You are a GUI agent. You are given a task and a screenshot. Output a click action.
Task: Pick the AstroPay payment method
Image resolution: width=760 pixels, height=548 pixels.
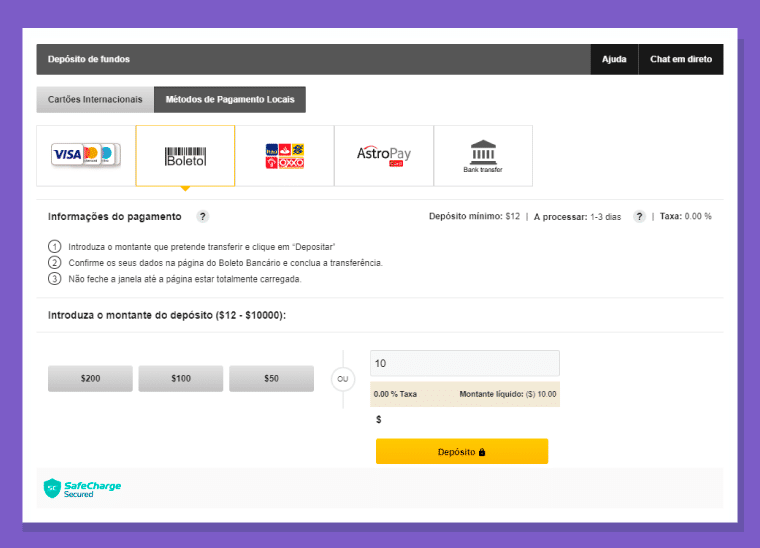click(384, 156)
